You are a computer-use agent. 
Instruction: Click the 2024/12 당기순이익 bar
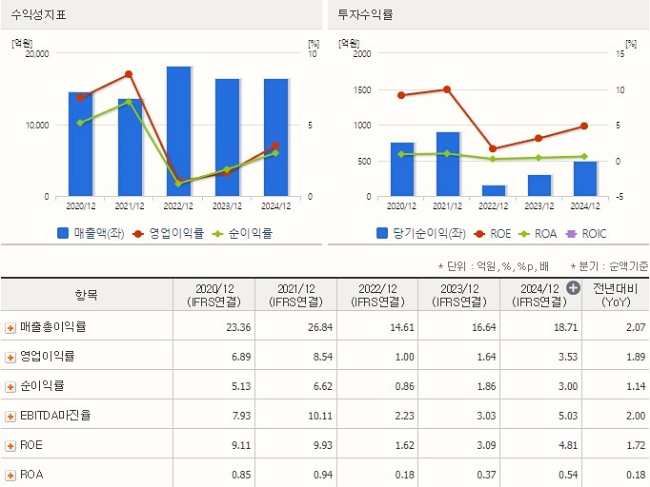point(585,179)
